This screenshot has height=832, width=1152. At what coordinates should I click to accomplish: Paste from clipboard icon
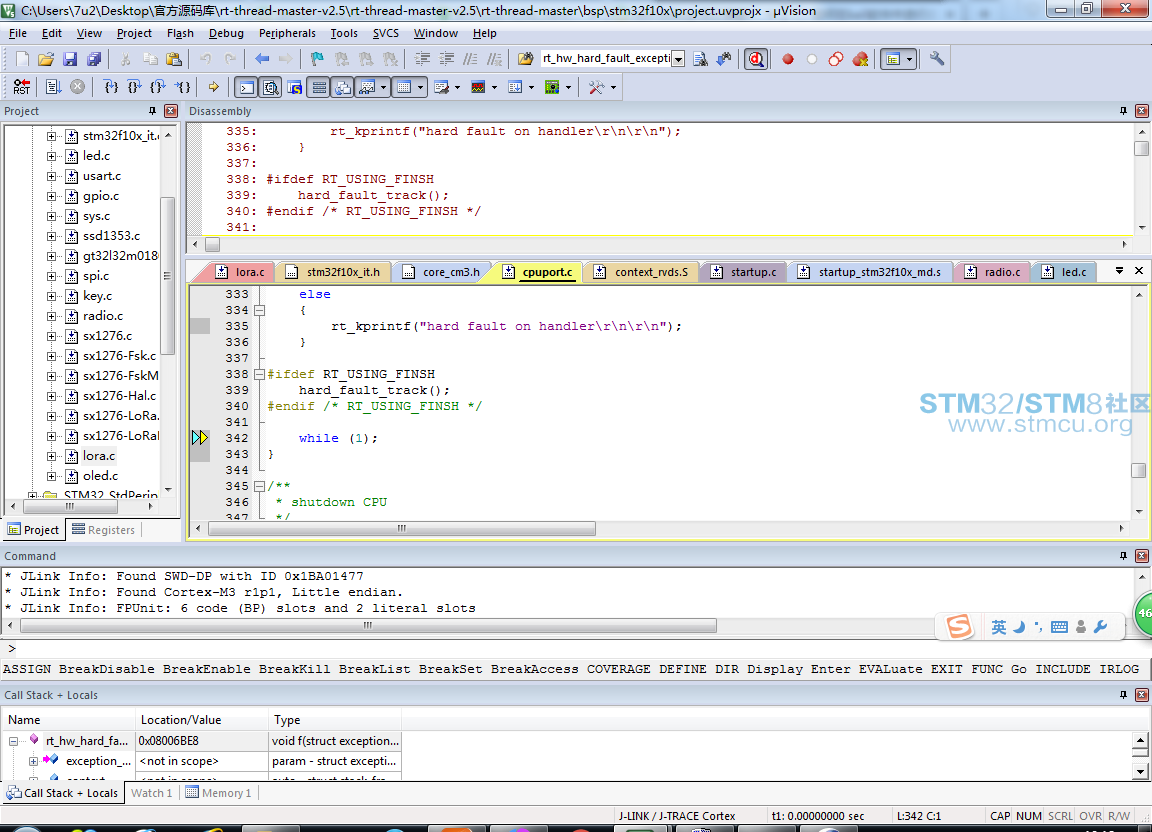point(173,59)
